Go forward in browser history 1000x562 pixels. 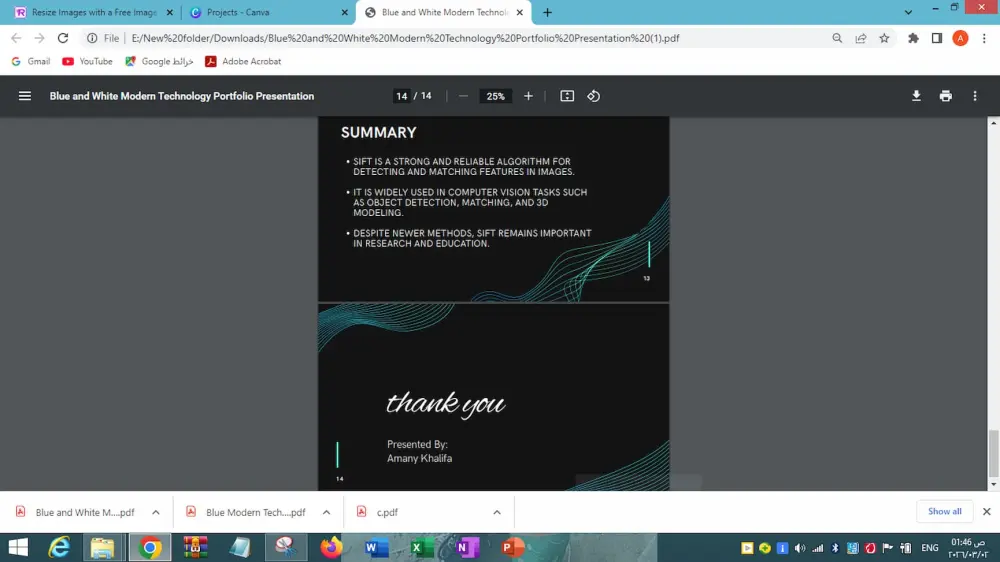pyautogui.click(x=40, y=38)
